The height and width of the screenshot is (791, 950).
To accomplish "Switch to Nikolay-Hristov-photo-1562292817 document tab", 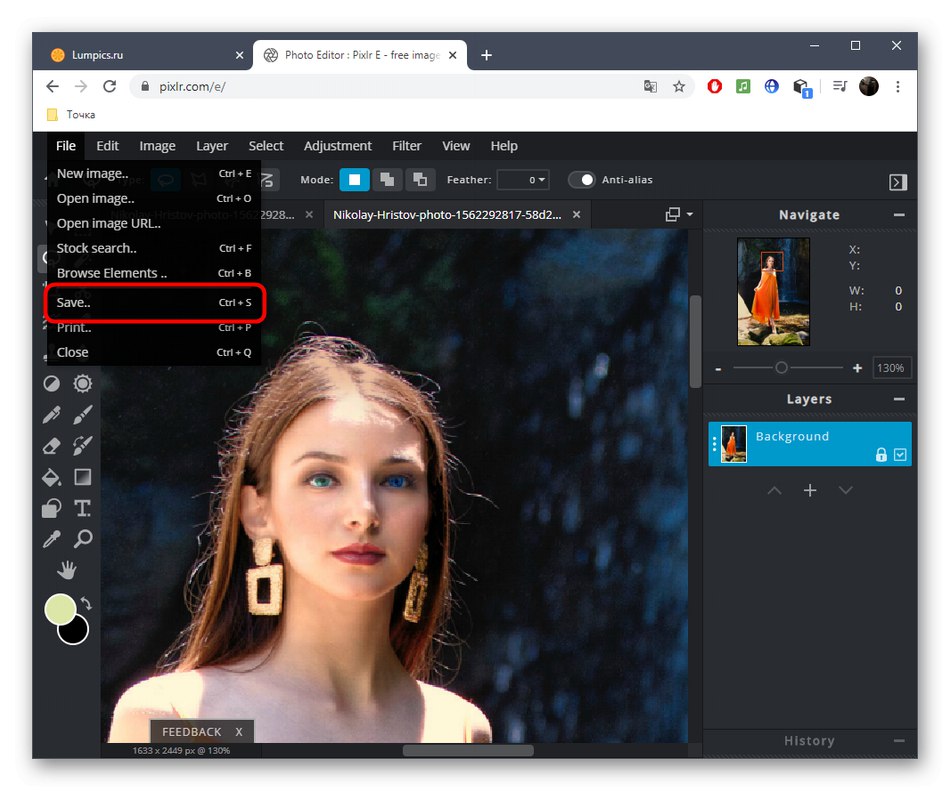I will (447, 215).
